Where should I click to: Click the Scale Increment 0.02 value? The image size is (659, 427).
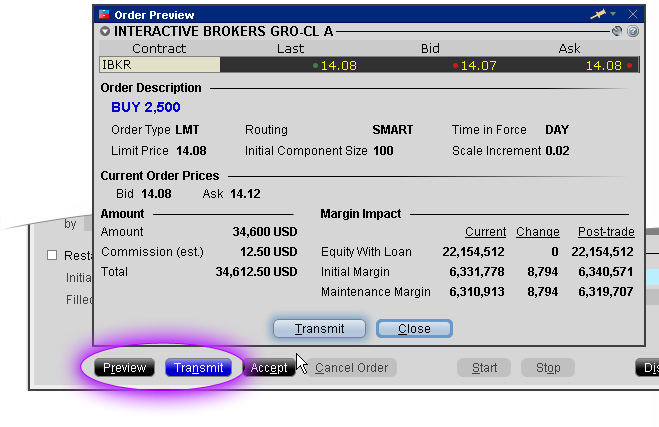click(557, 151)
